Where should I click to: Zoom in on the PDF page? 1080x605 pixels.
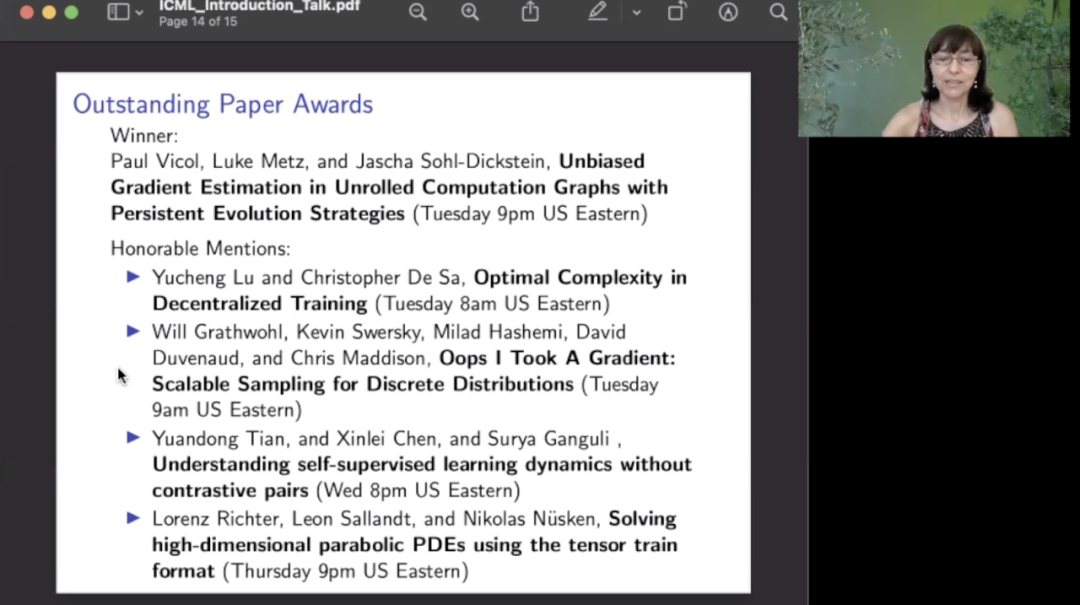click(470, 12)
